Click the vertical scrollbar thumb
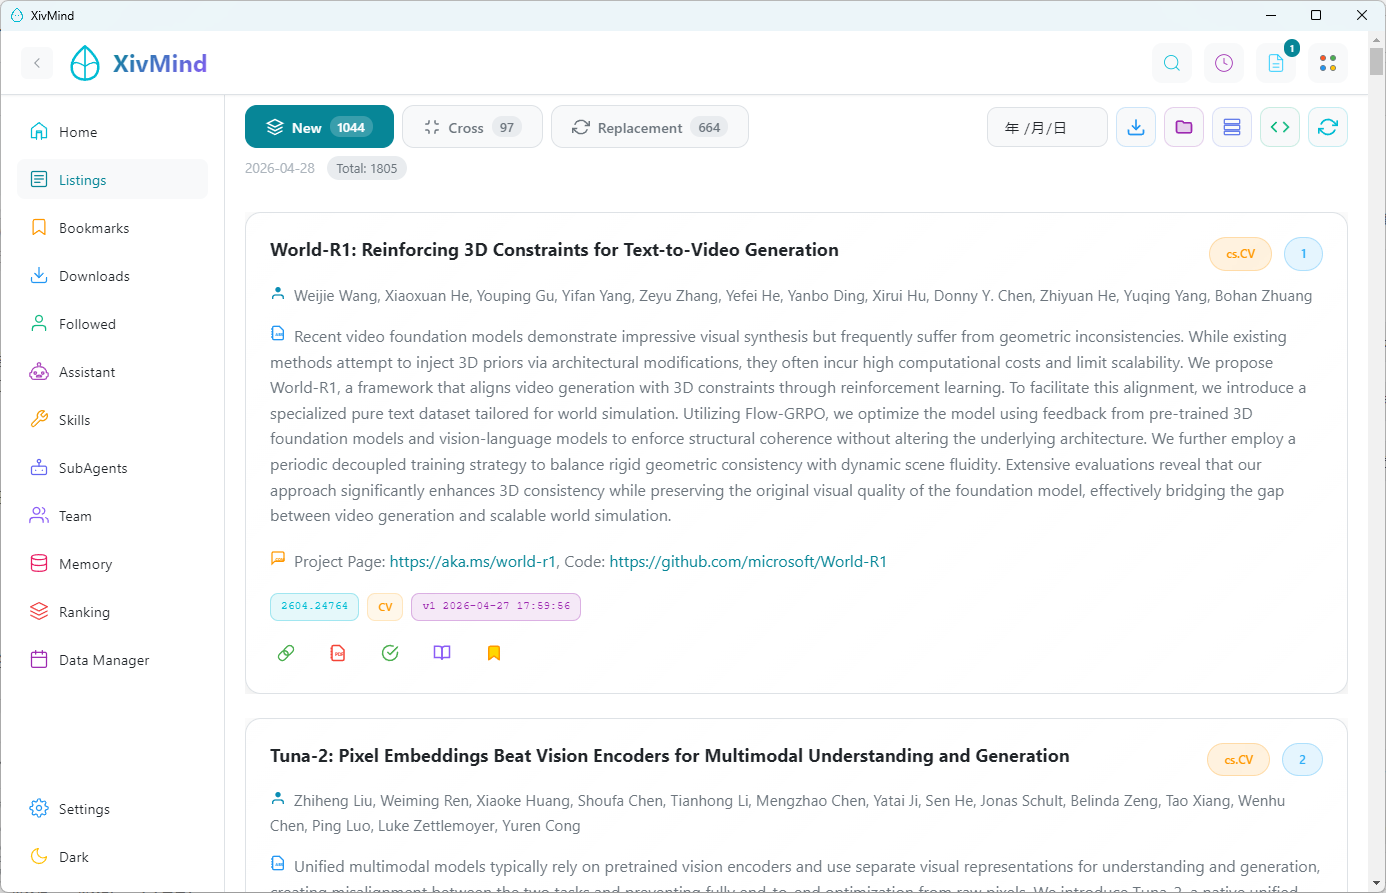The image size is (1386, 893). (1377, 61)
